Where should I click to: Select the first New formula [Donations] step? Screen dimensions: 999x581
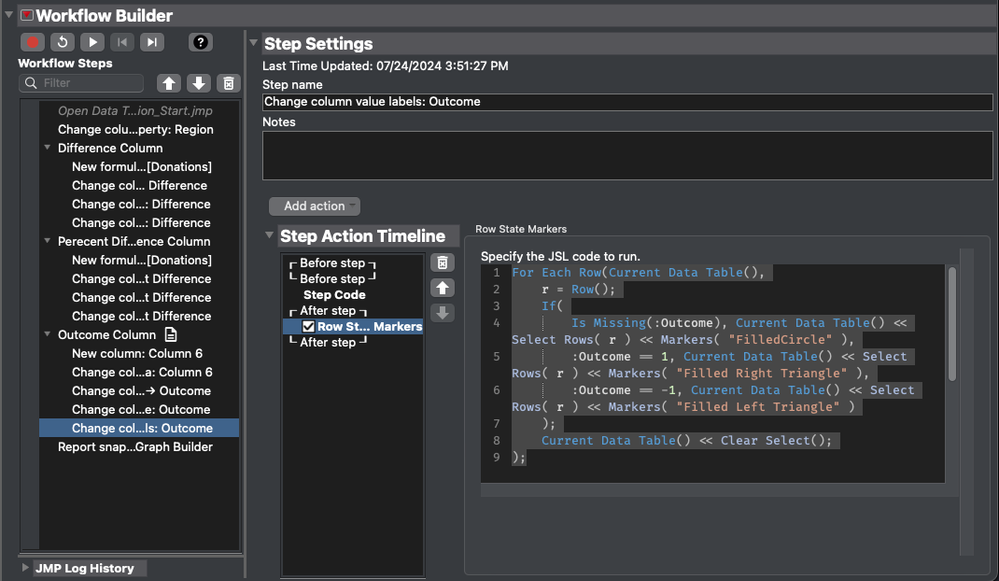[141, 167]
